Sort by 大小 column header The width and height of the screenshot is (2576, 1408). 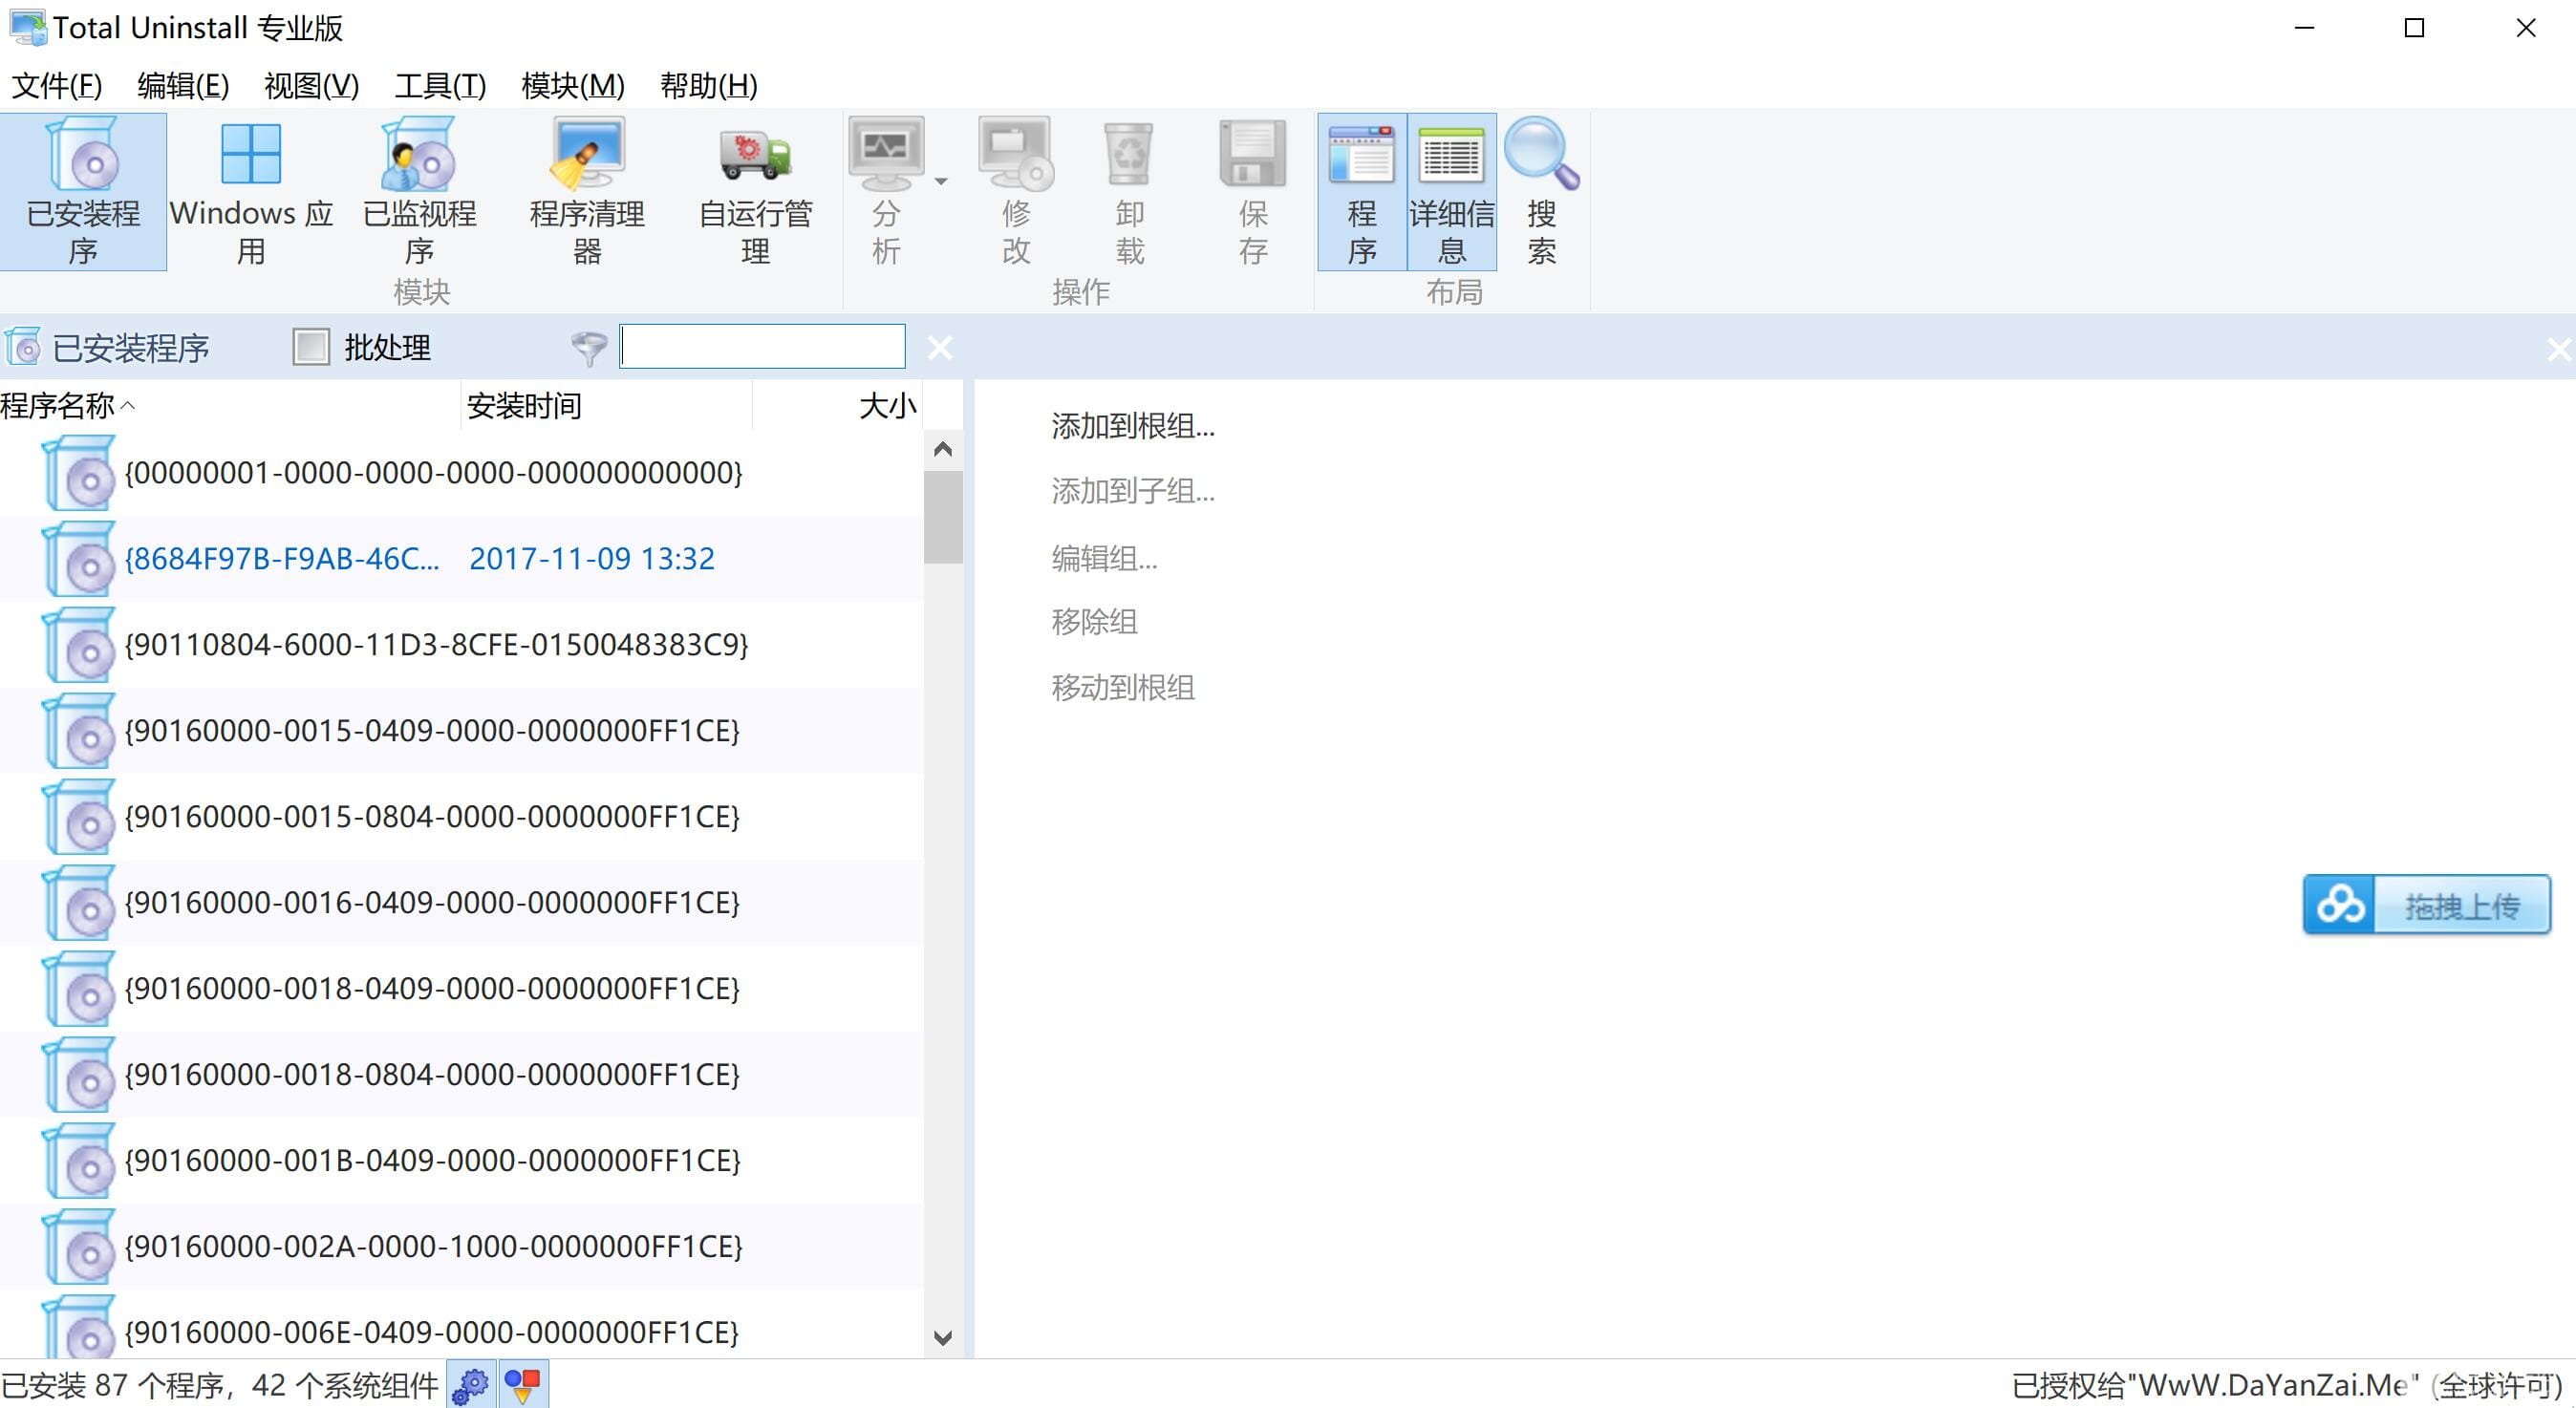click(x=837, y=406)
